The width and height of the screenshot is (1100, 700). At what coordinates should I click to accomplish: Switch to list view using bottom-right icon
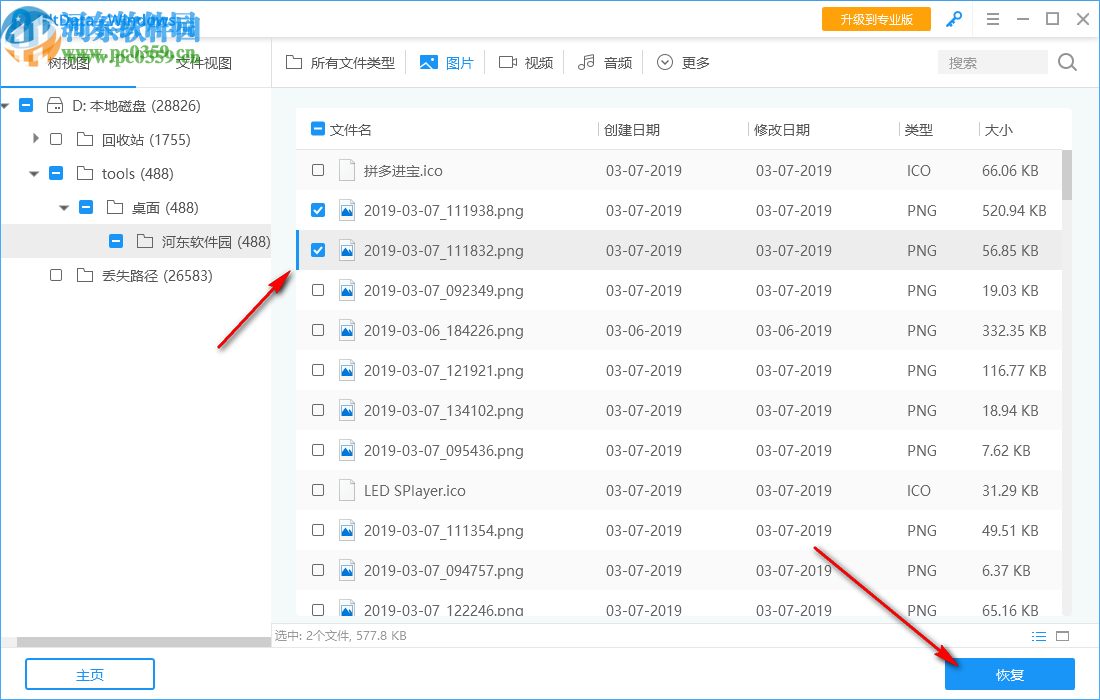click(x=1039, y=635)
